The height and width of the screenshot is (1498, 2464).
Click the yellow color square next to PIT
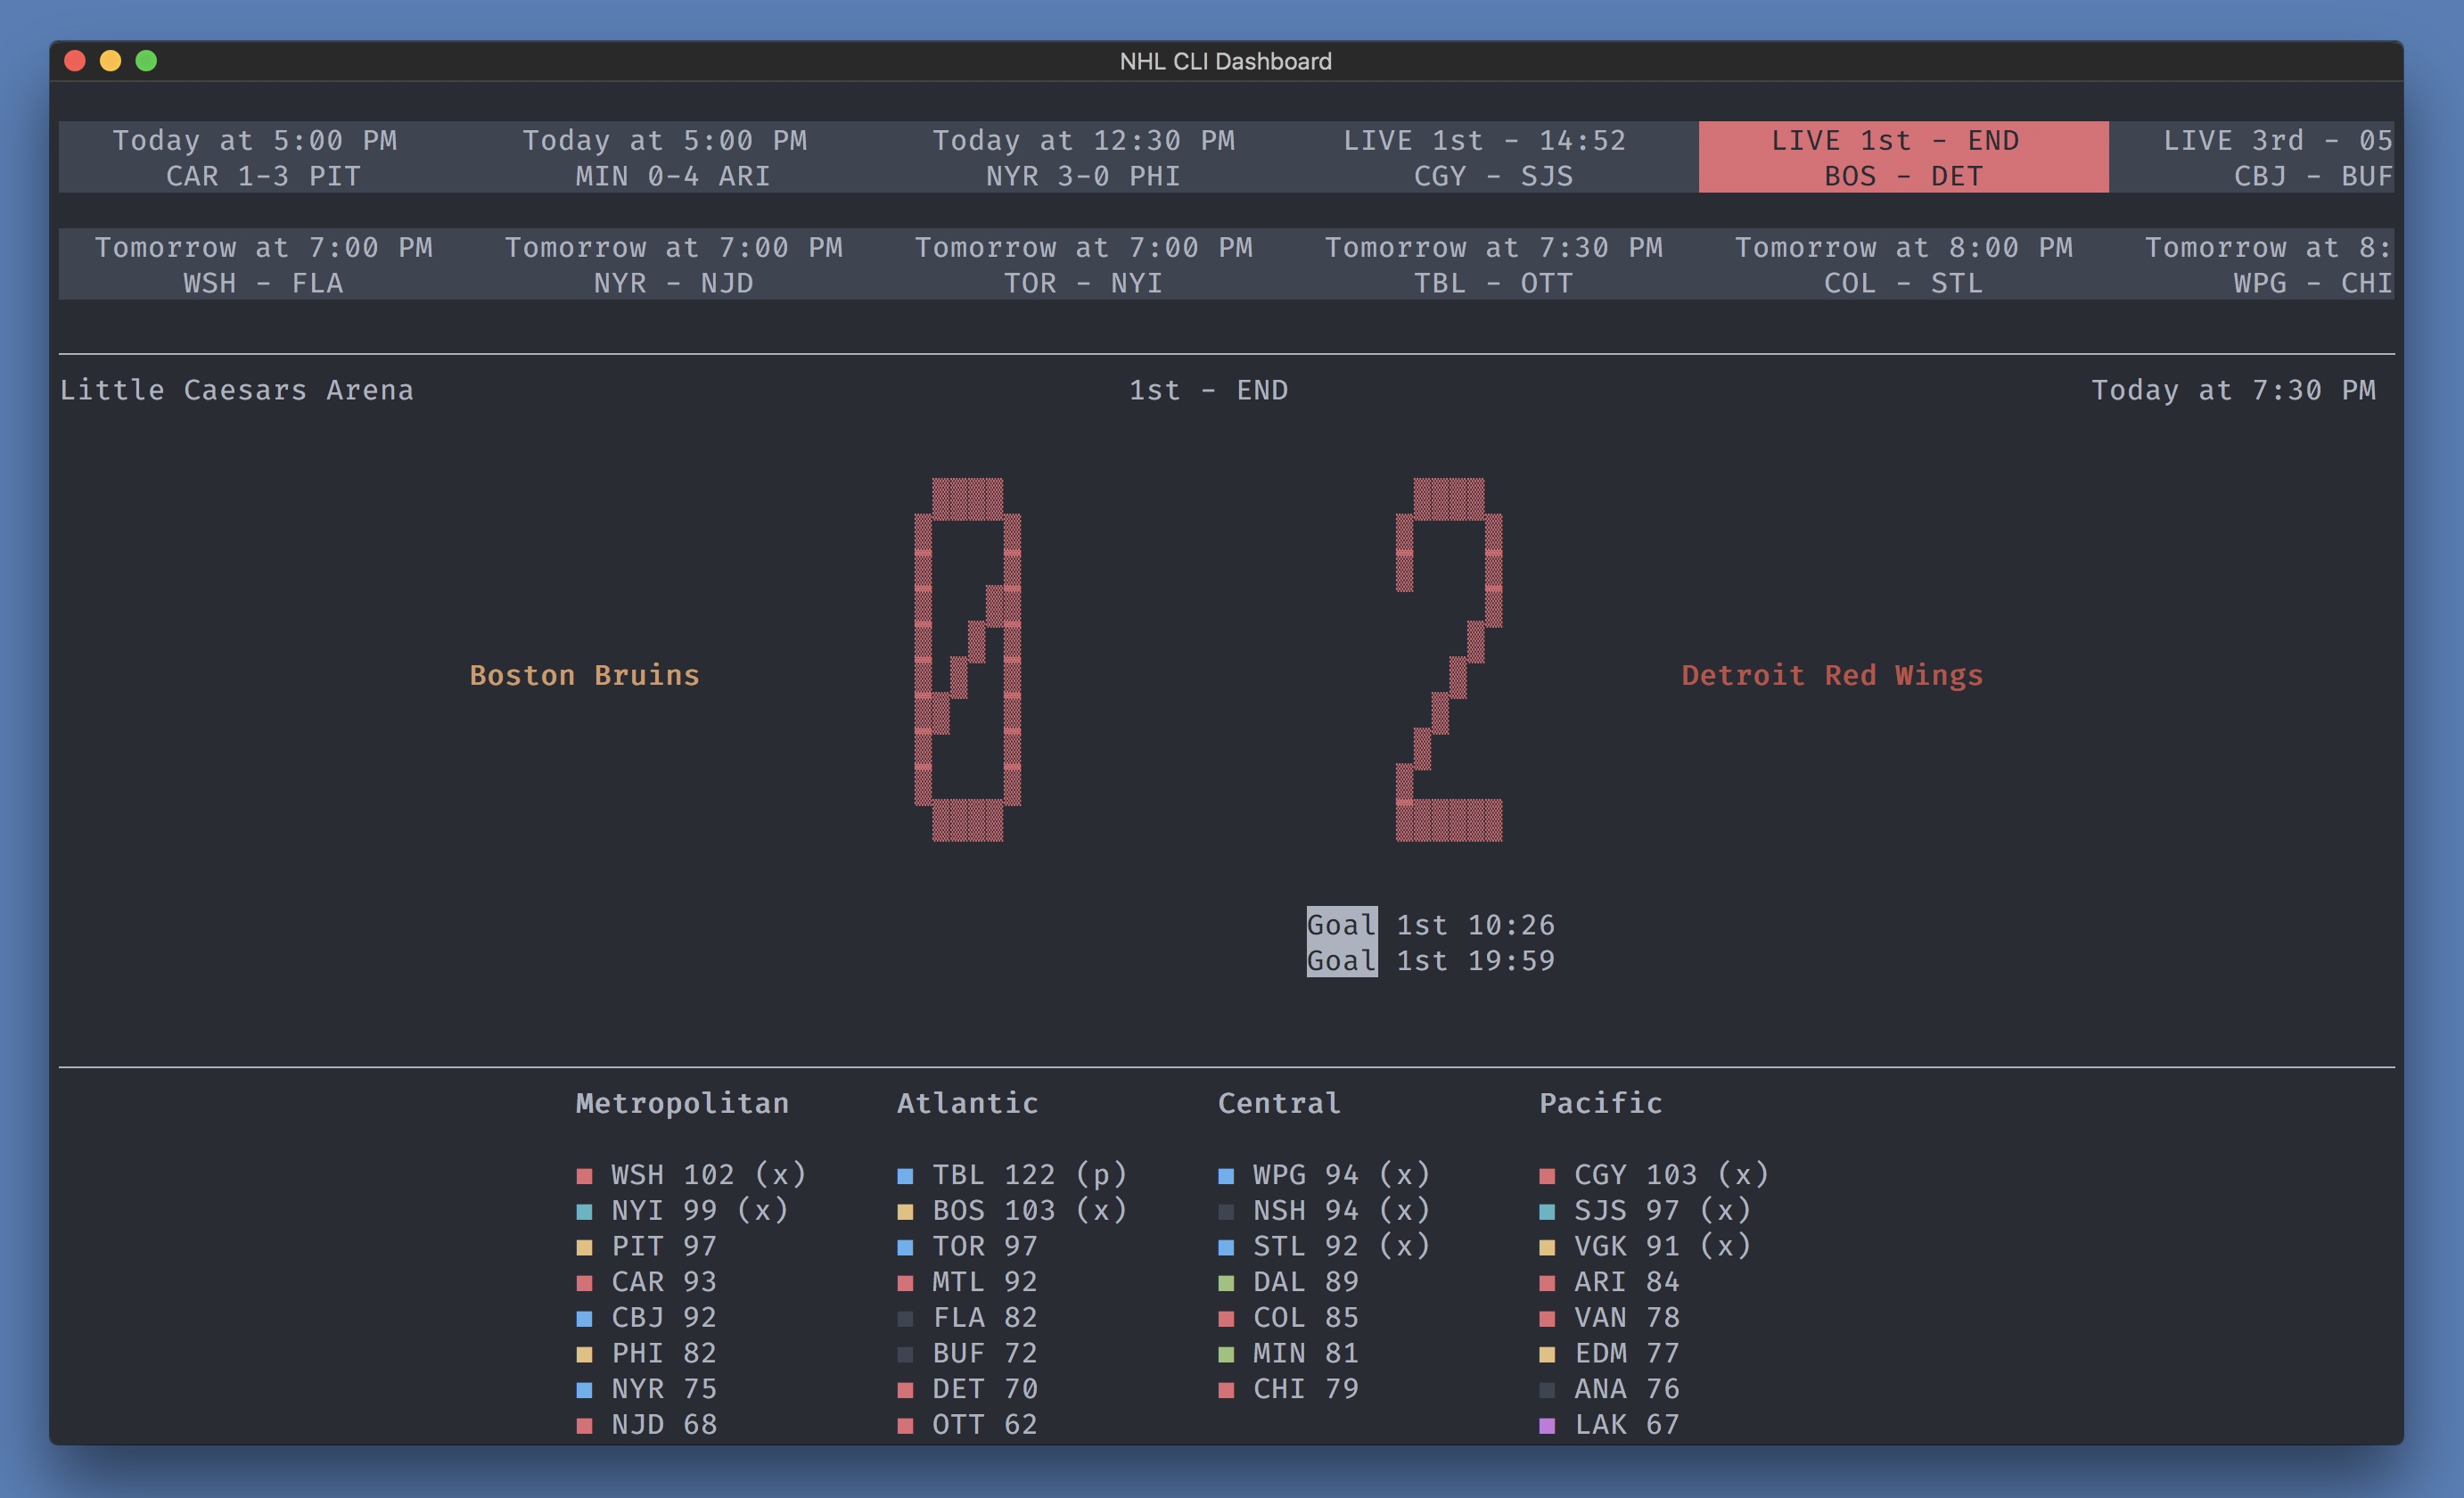[585, 1248]
